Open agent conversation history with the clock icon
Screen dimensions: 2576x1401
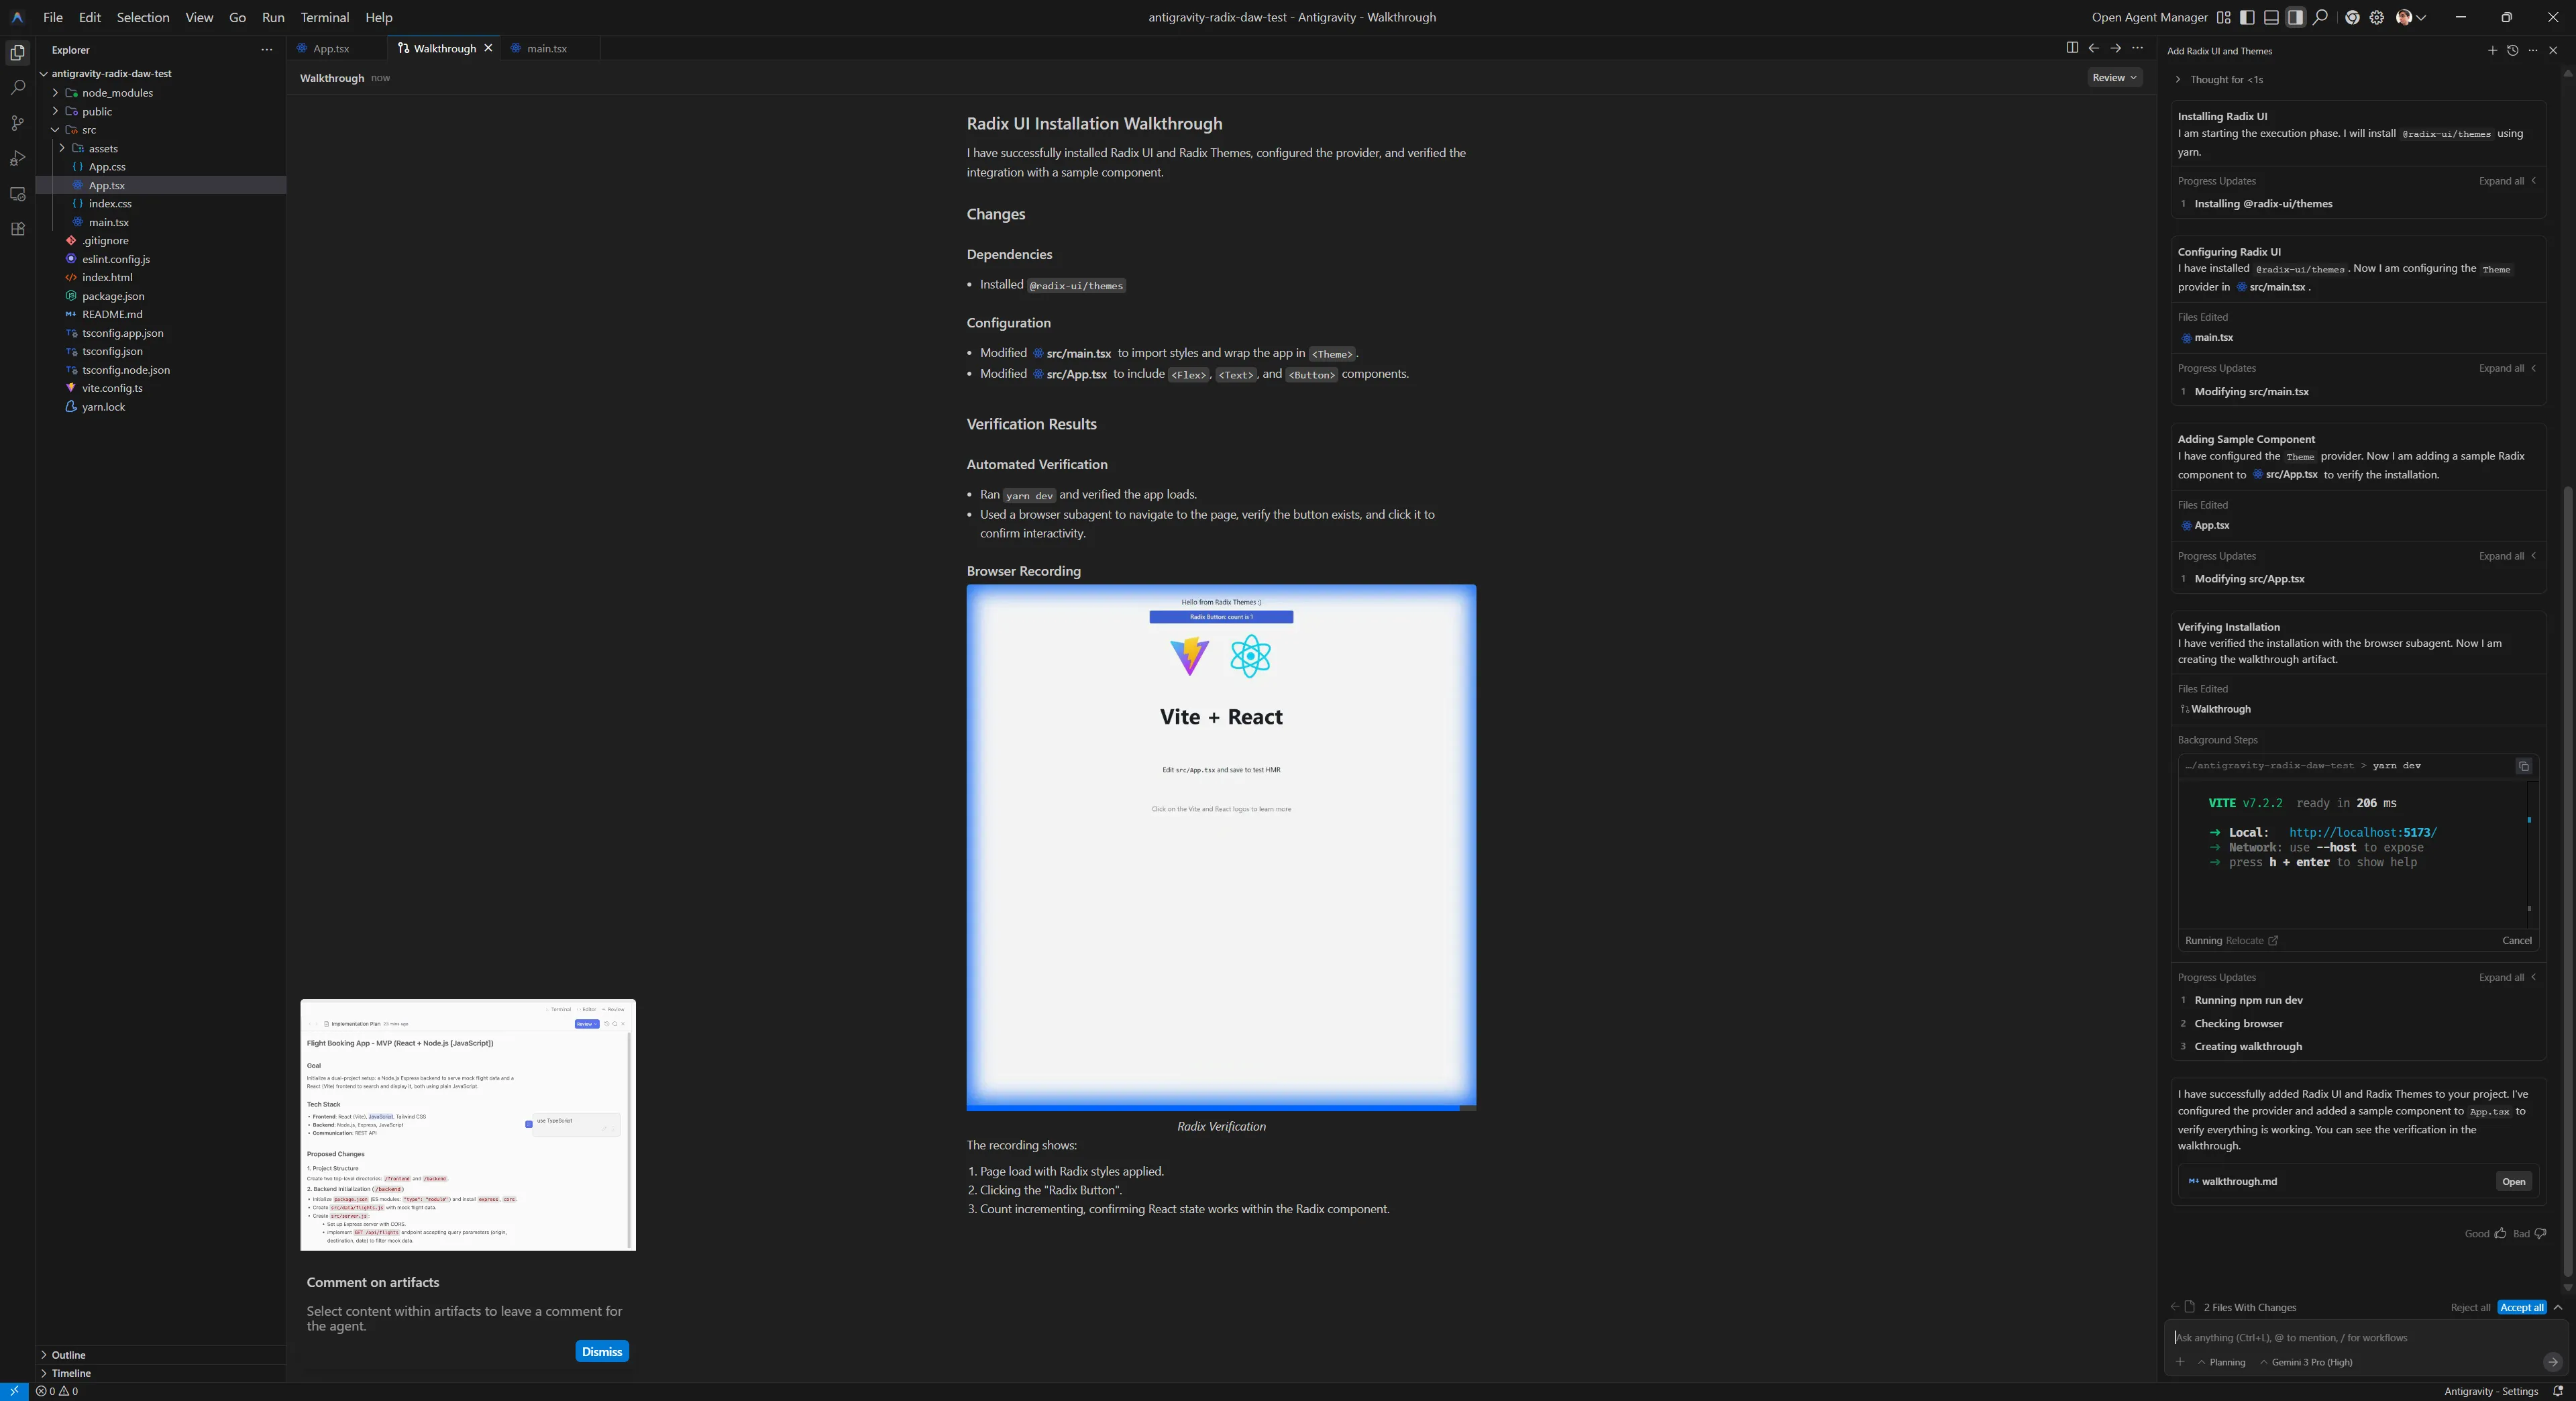pyautogui.click(x=2512, y=51)
